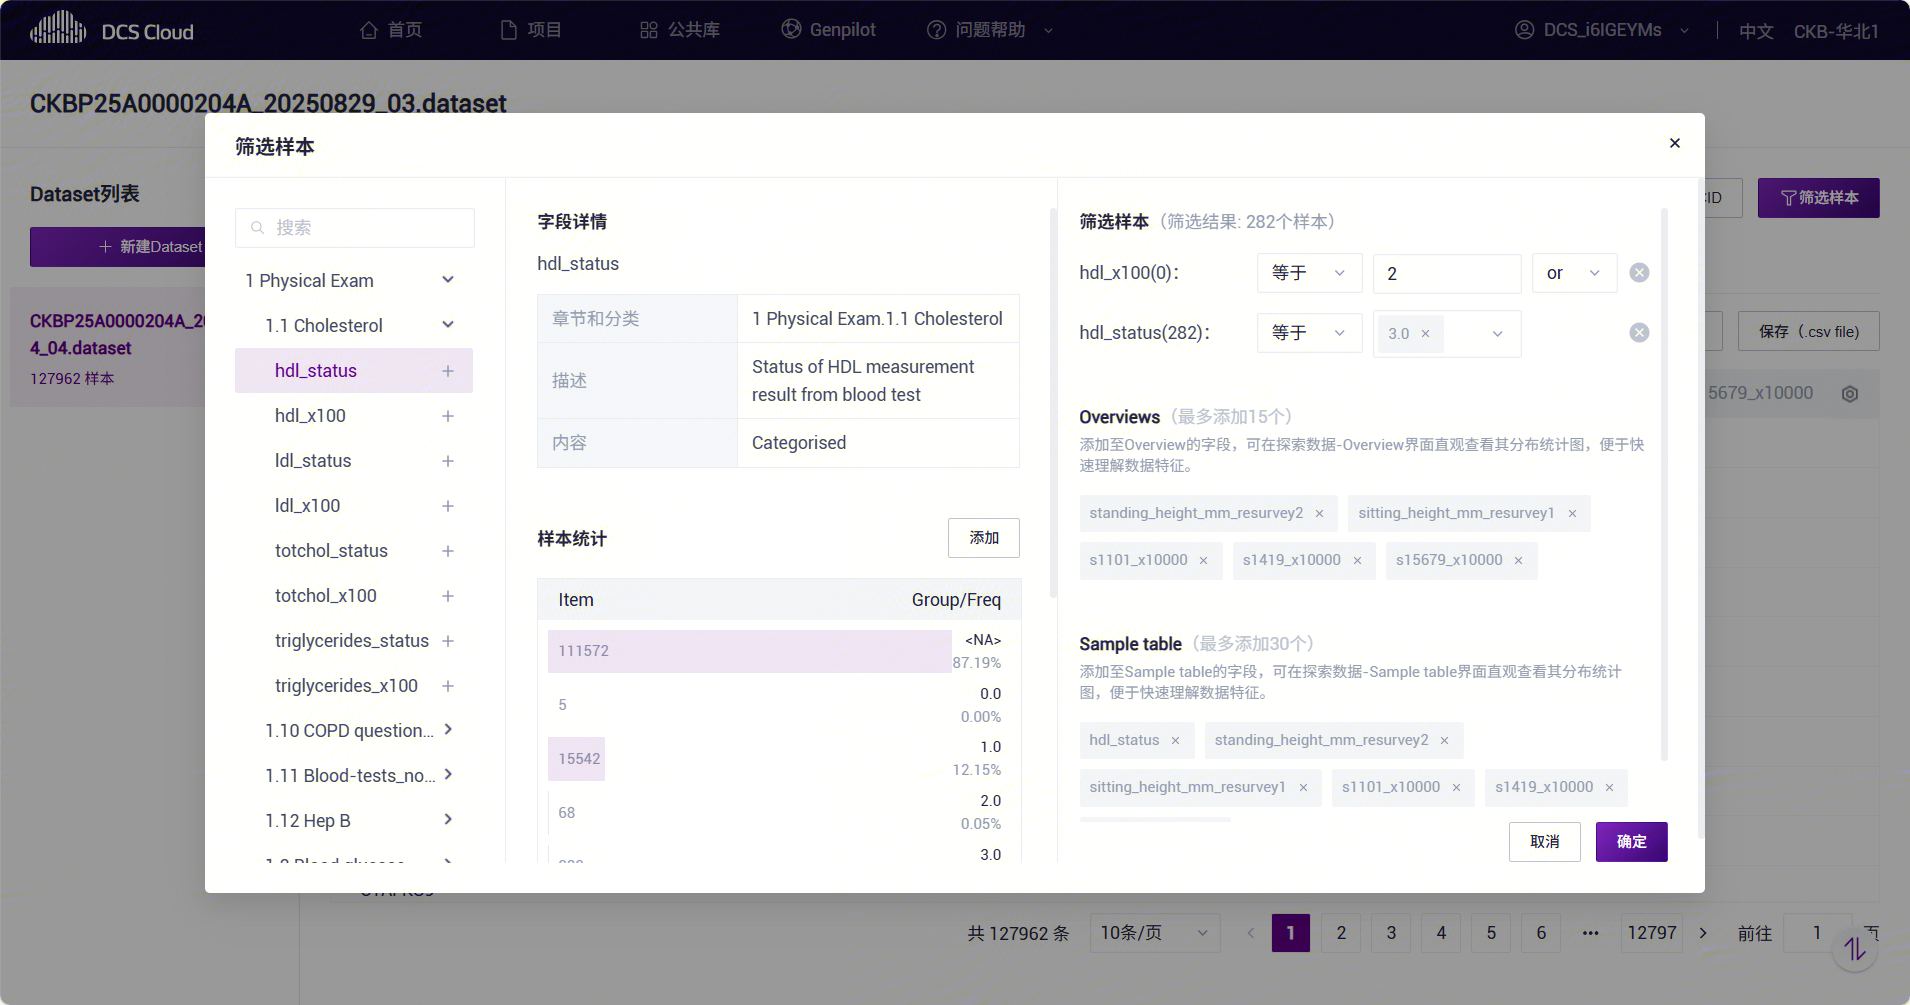Click plus icon next to ldl_status
The image size is (1910, 1005).
click(x=448, y=461)
